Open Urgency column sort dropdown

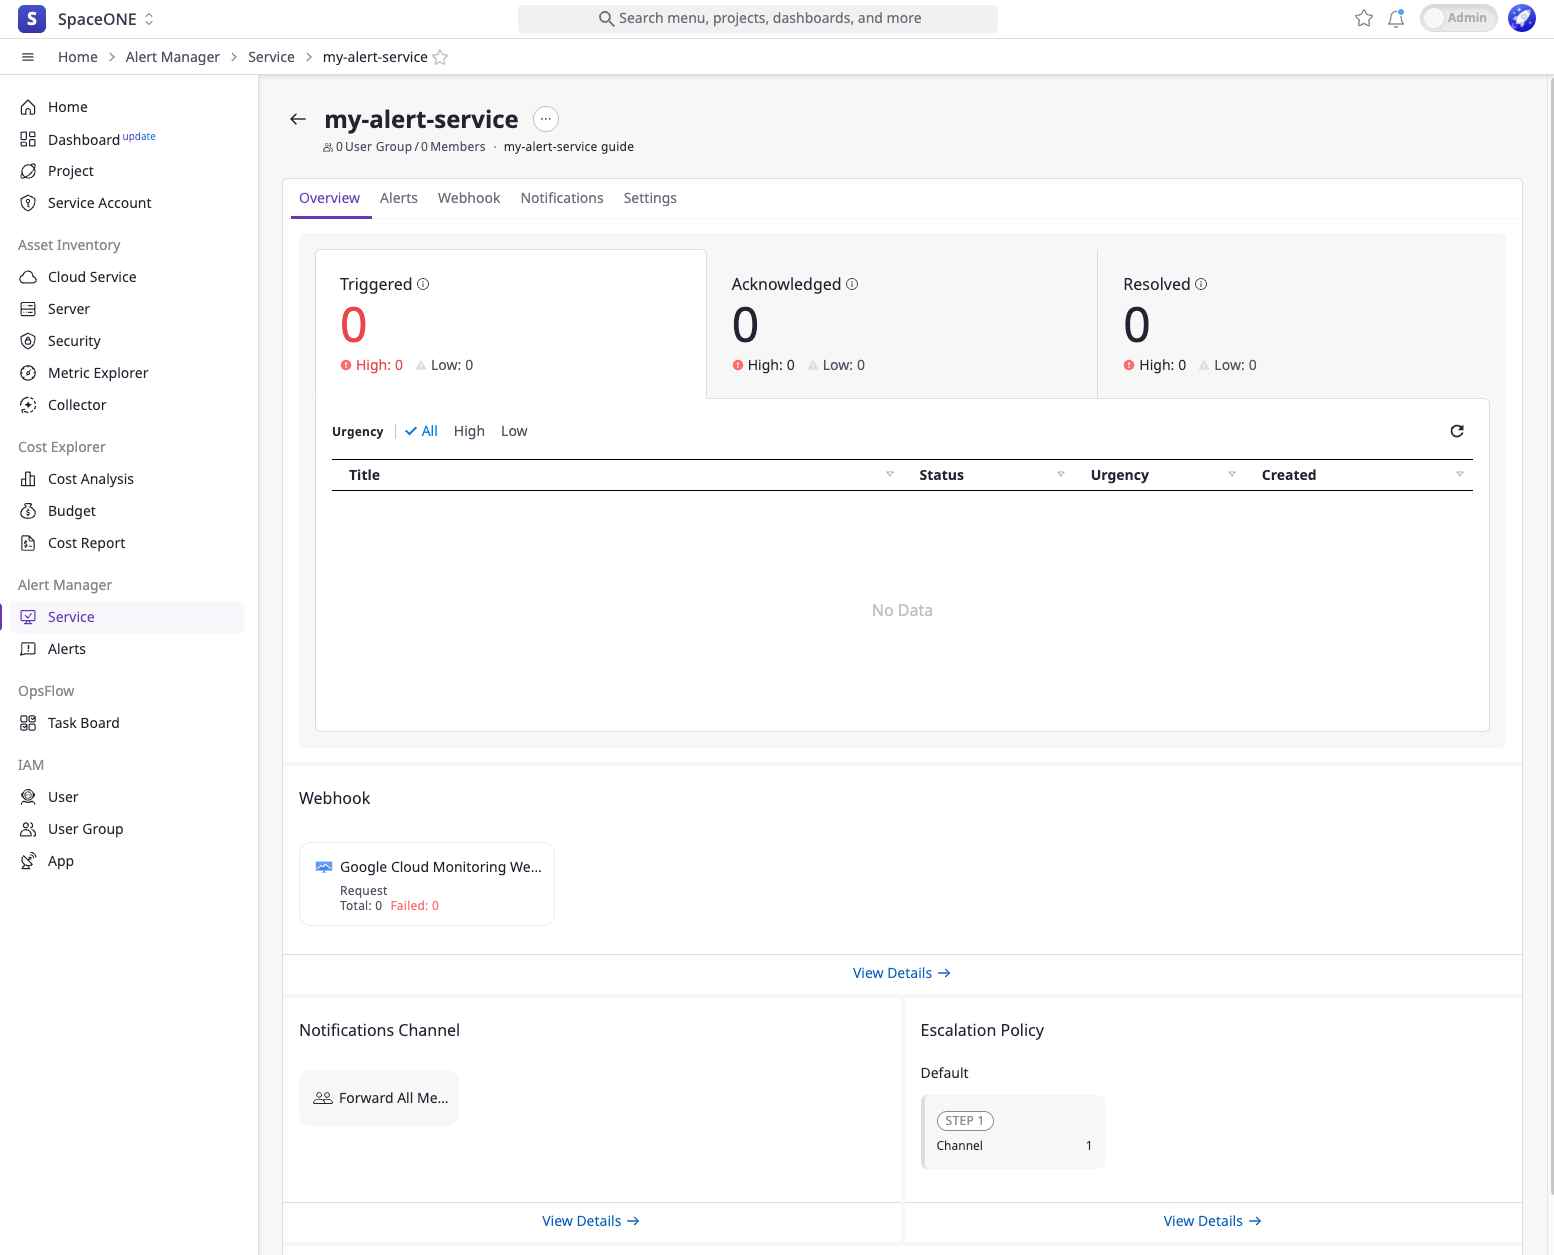(x=1232, y=474)
